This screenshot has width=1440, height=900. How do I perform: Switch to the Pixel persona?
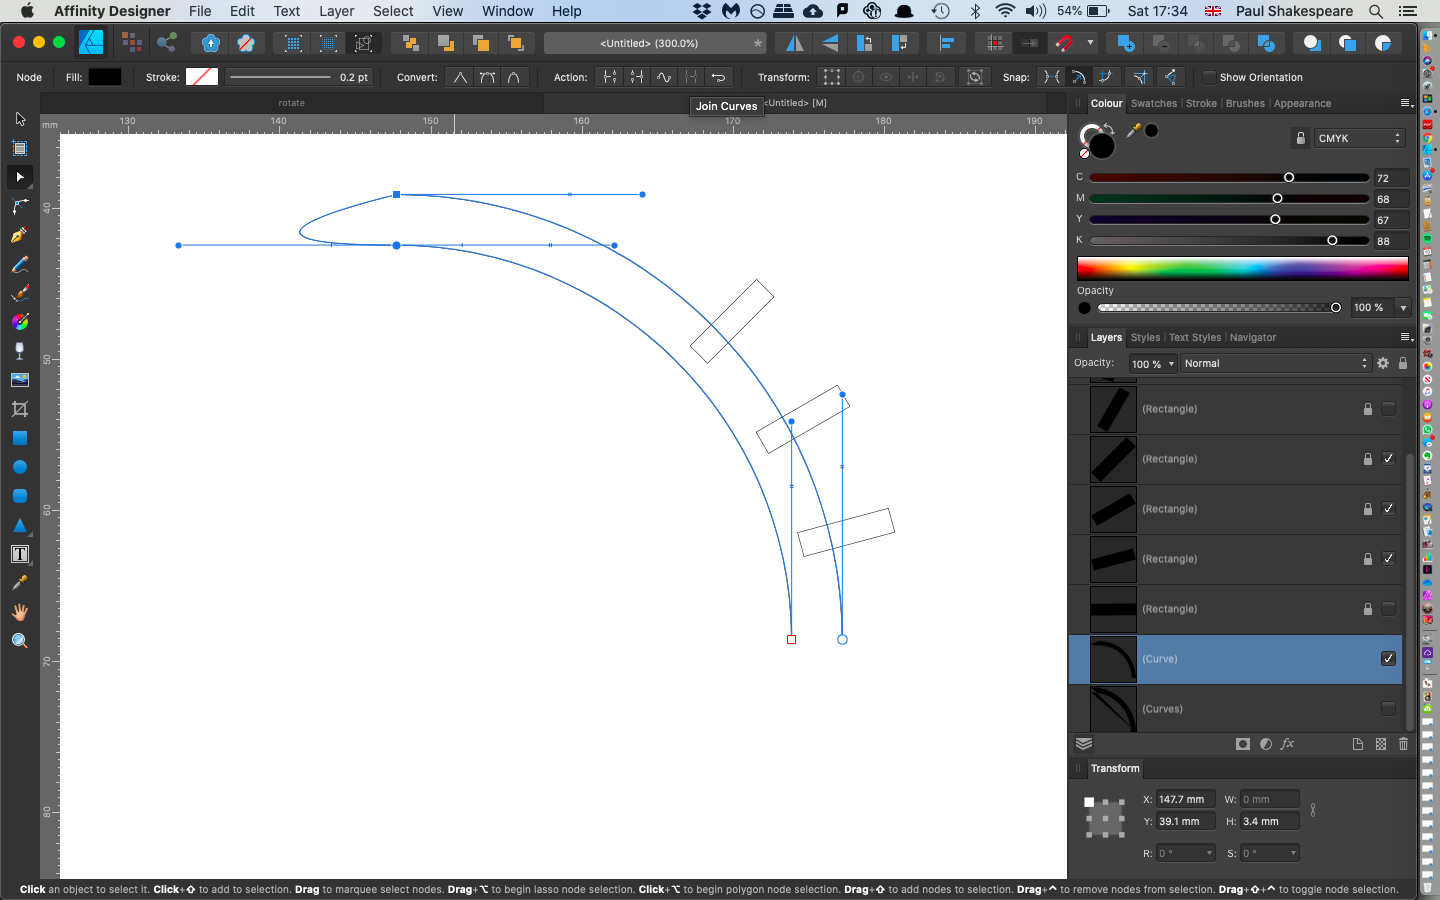click(x=131, y=43)
